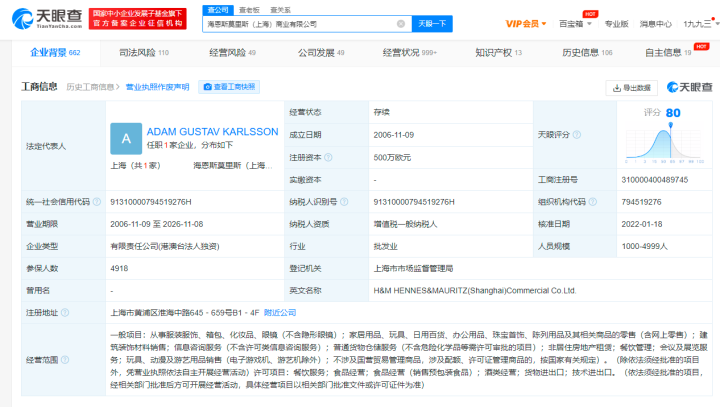Screen dimensions: 720x407
Task: Click the company type 有限责任公司 value
Action: point(165,246)
